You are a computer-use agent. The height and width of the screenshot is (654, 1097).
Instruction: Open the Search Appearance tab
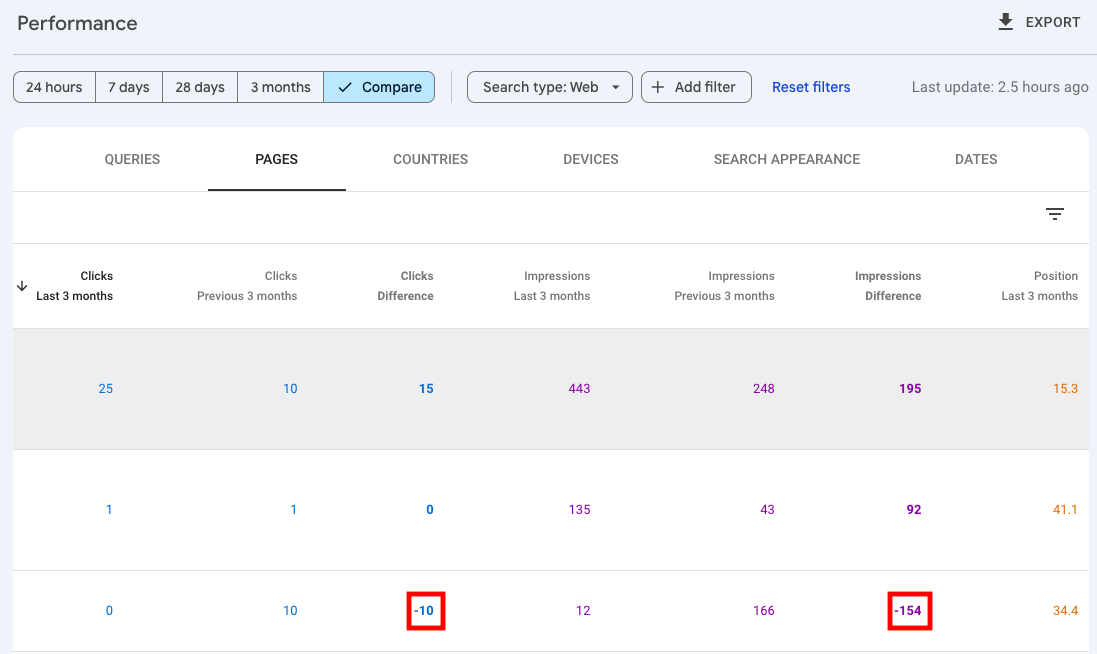point(786,159)
